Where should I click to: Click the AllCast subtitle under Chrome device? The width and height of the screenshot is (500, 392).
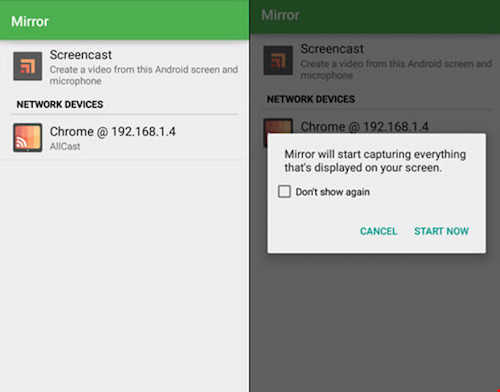tap(65, 146)
